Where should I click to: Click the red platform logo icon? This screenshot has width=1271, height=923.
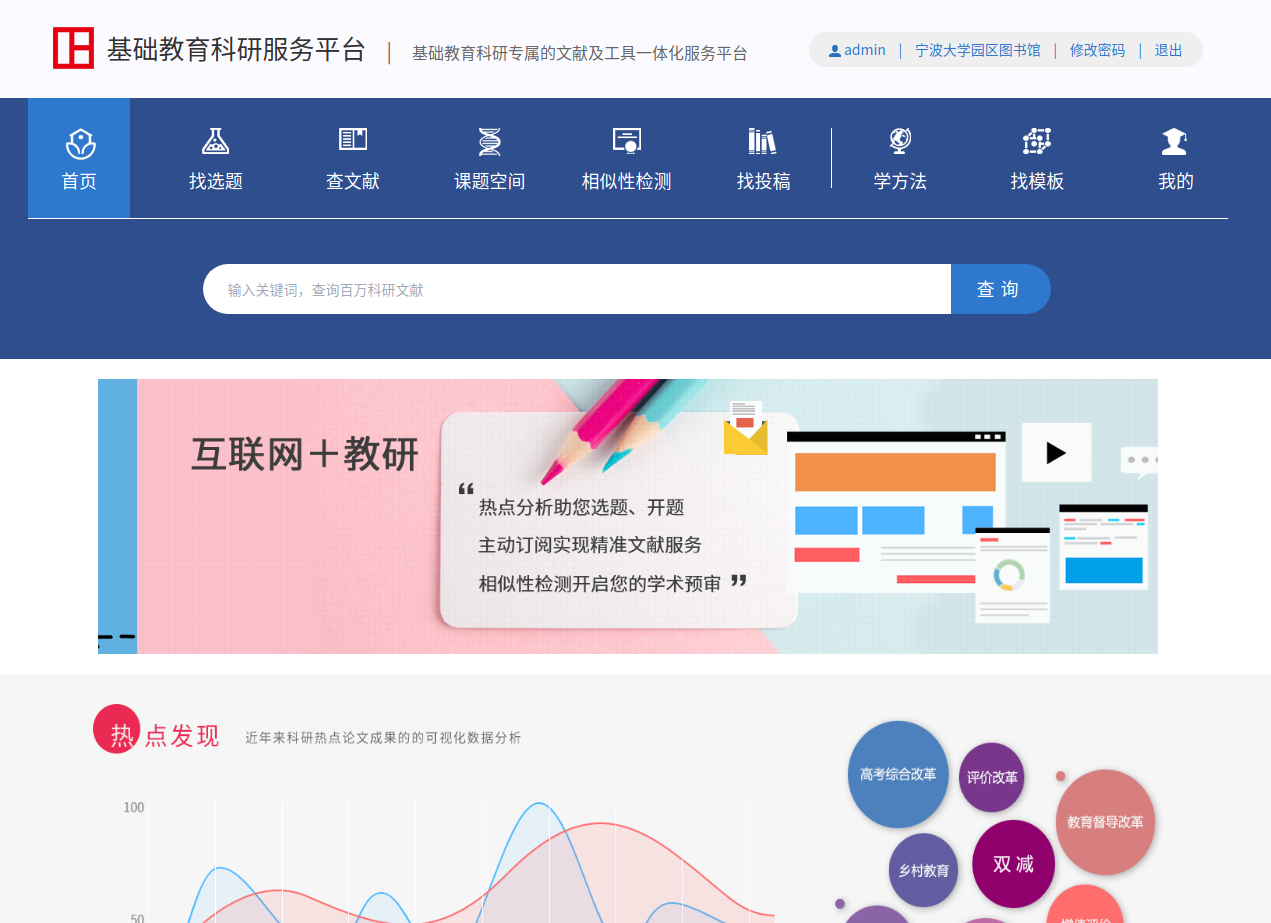(73, 48)
